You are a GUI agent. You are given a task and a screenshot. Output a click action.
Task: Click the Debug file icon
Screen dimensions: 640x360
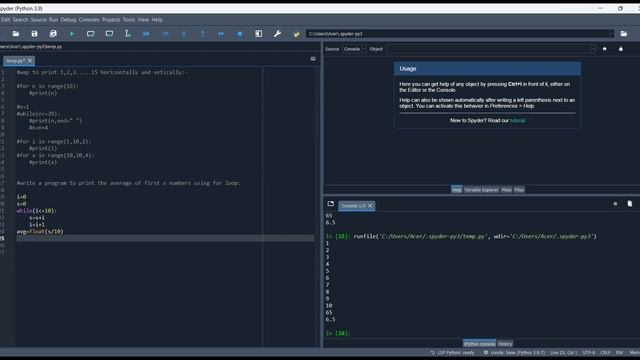pos(147,34)
